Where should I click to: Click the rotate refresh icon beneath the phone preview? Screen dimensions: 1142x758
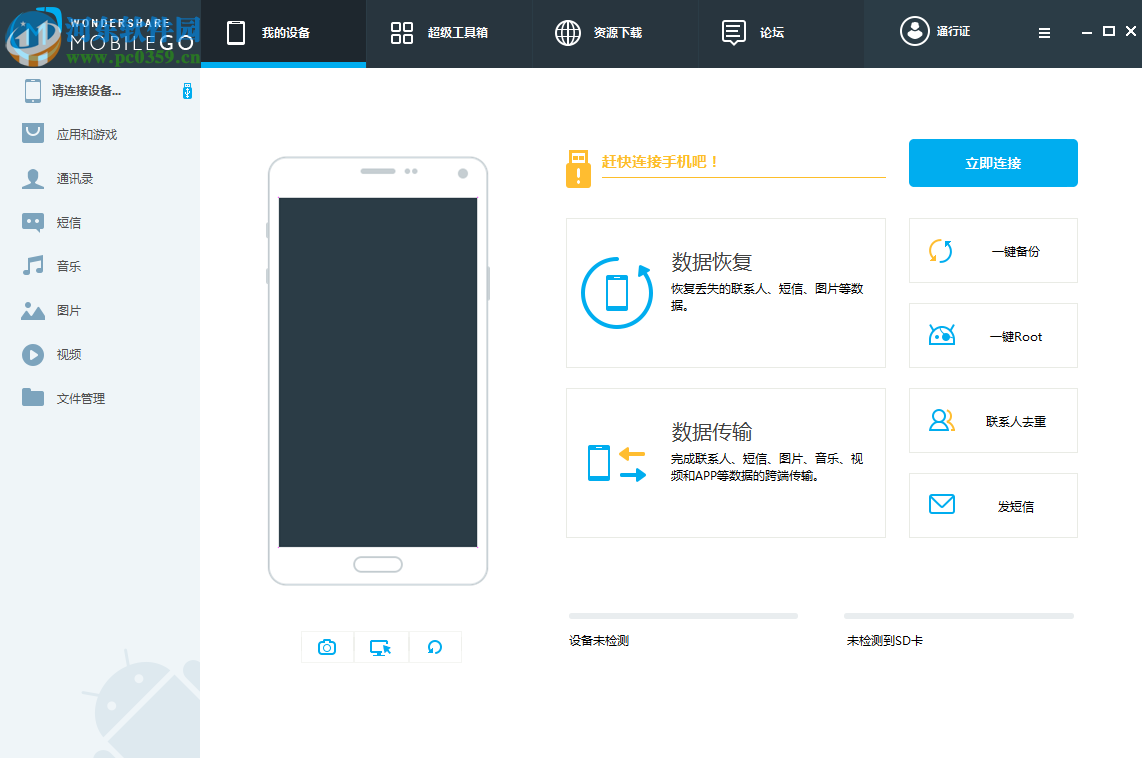(x=435, y=647)
